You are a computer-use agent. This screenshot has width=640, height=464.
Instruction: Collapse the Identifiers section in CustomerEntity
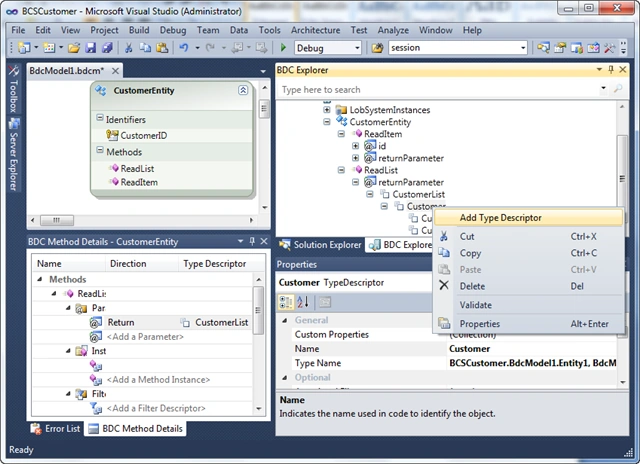click(x=100, y=118)
